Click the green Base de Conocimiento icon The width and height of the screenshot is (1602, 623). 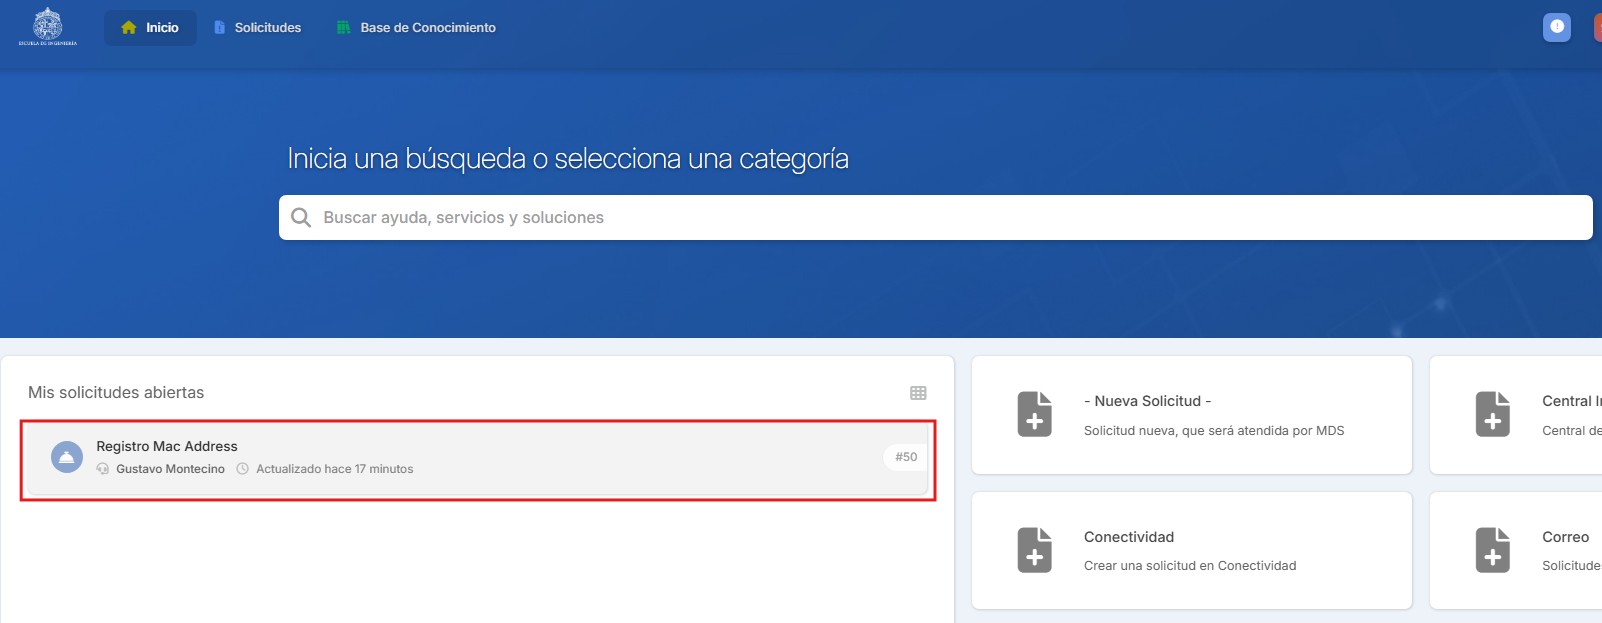pos(343,28)
